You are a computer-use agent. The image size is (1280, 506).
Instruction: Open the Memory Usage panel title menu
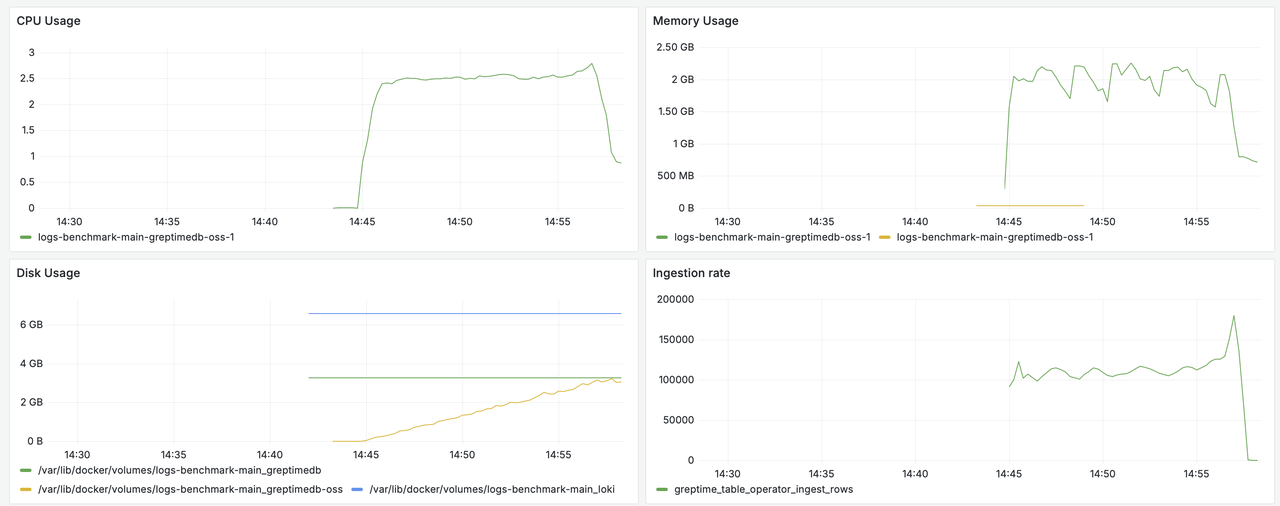pyautogui.click(x=695, y=21)
